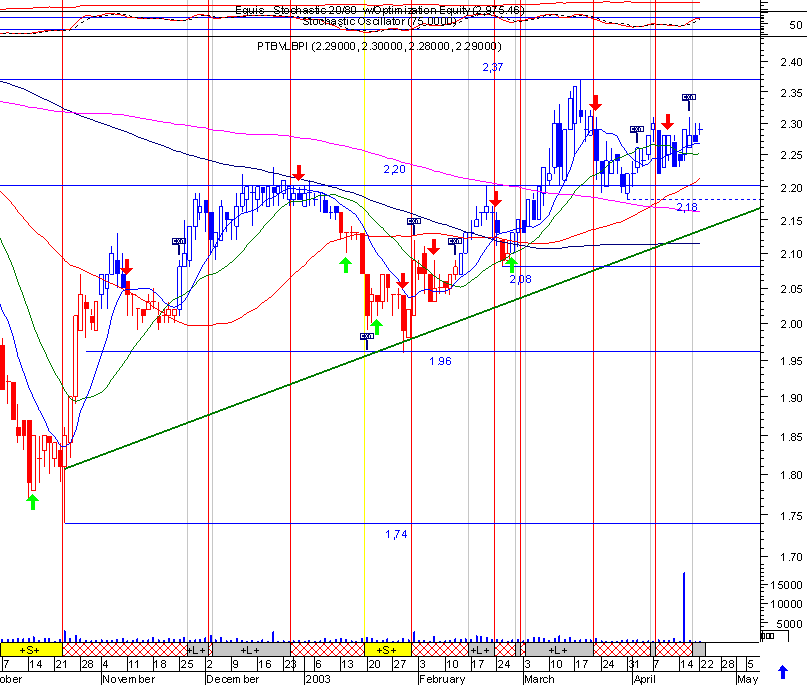Image resolution: width=807 pixels, height=685 pixels.
Task: Select the 50 stochastic axis value
Action: pyautogui.click(x=796, y=25)
